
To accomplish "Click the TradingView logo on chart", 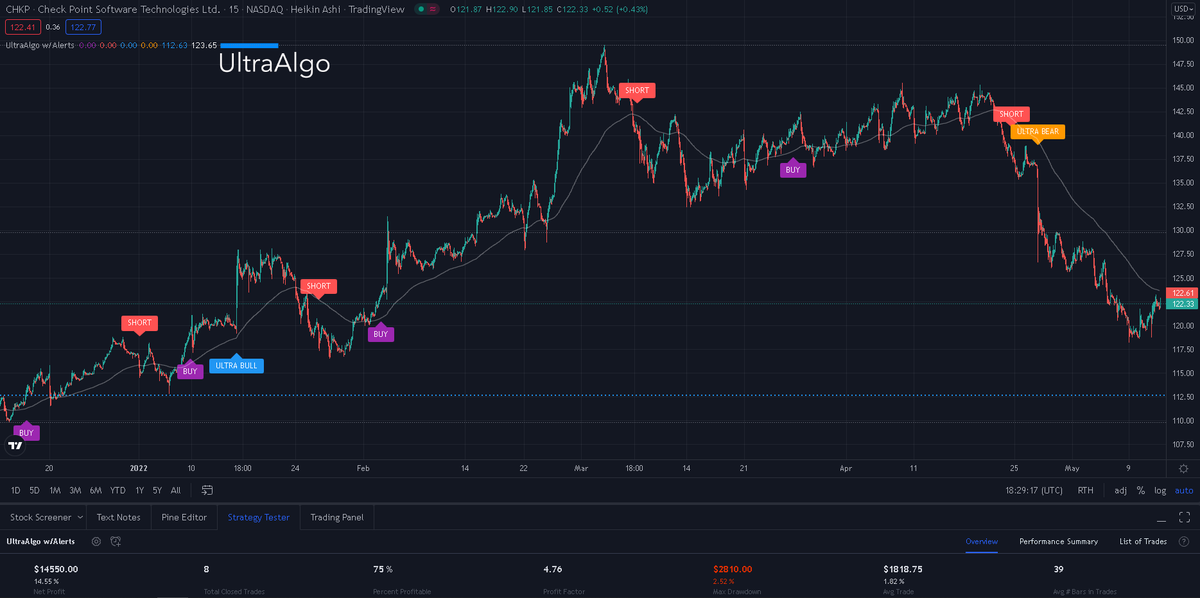I will click(15, 446).
